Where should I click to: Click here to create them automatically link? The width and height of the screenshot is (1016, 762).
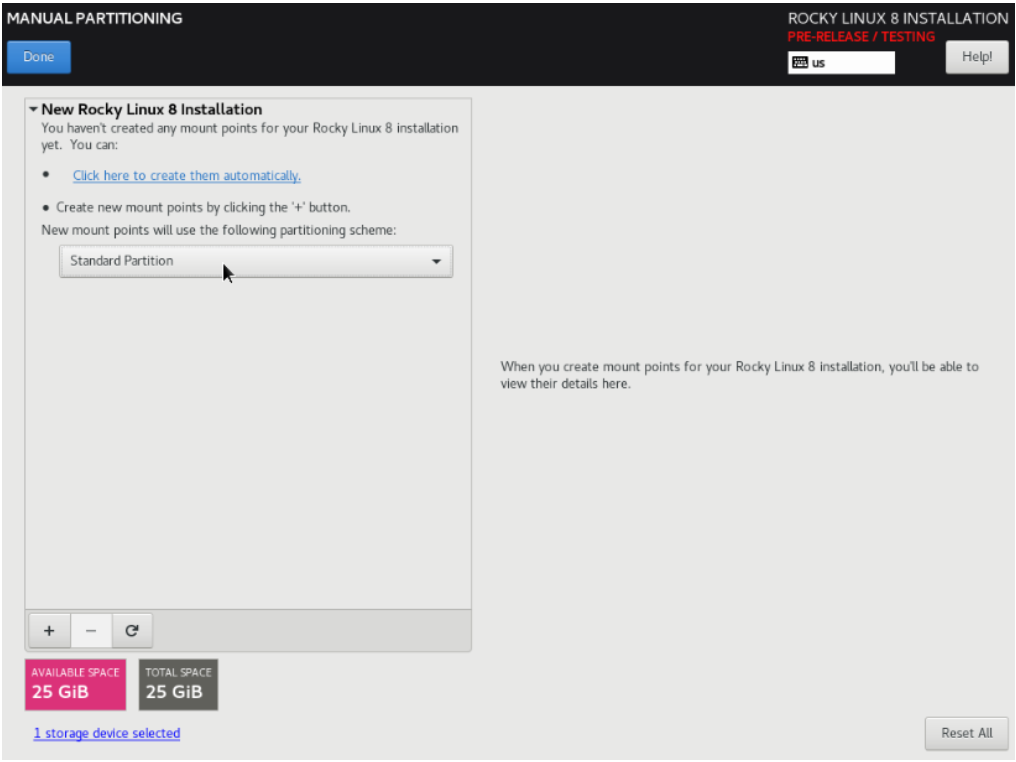click(x=187, y=176)
